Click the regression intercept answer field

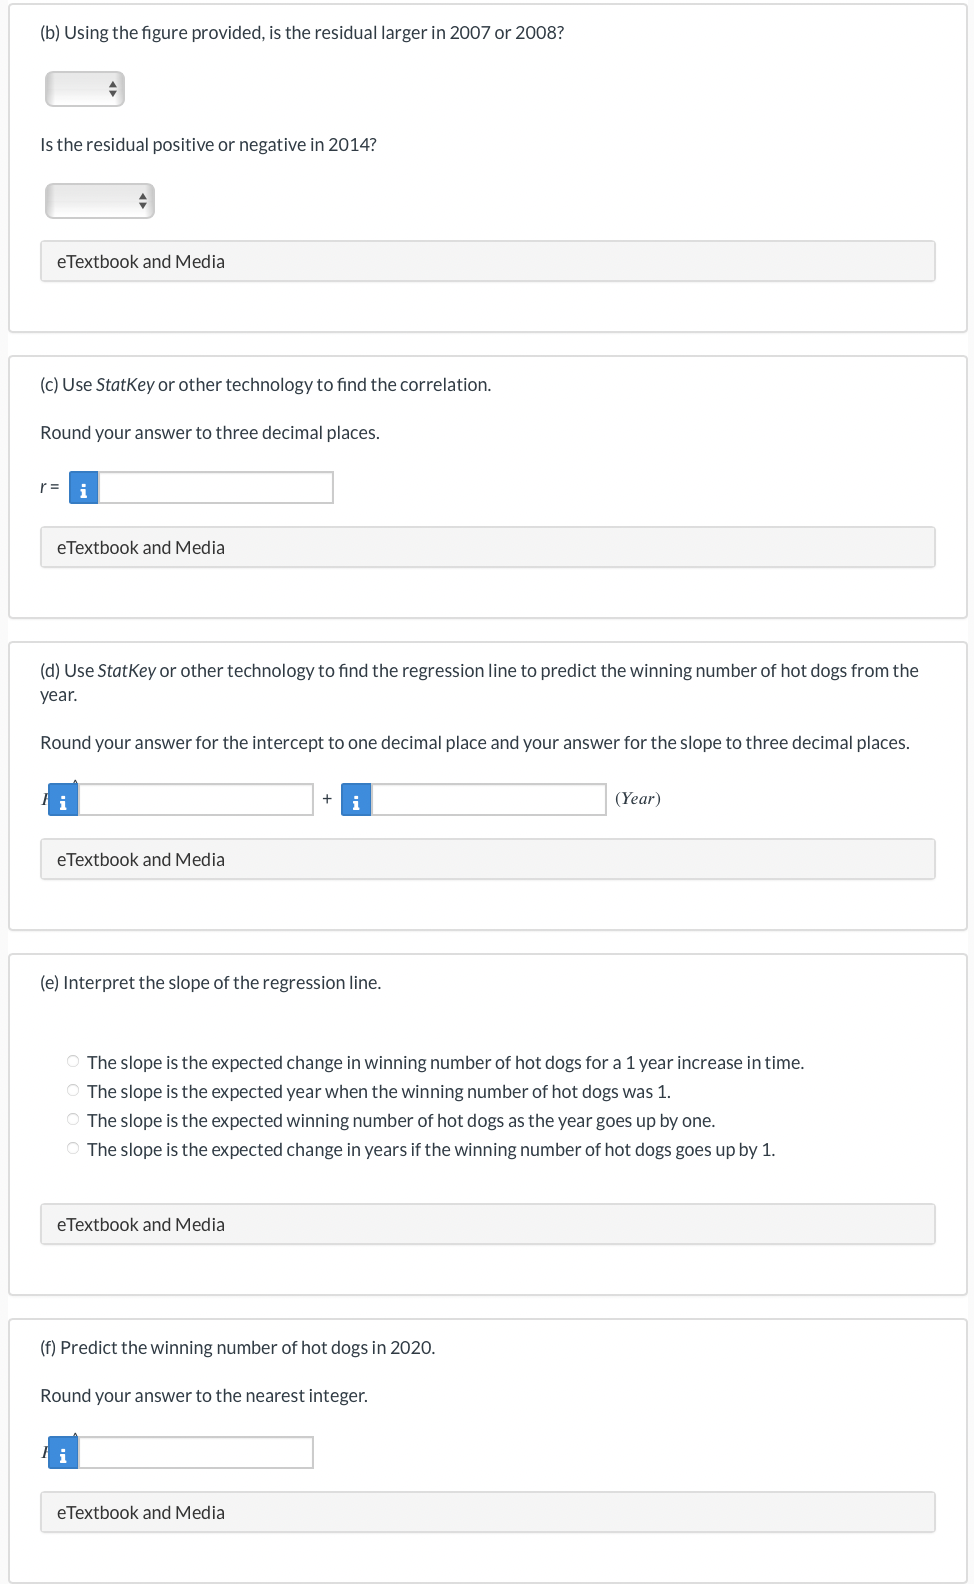196,800
